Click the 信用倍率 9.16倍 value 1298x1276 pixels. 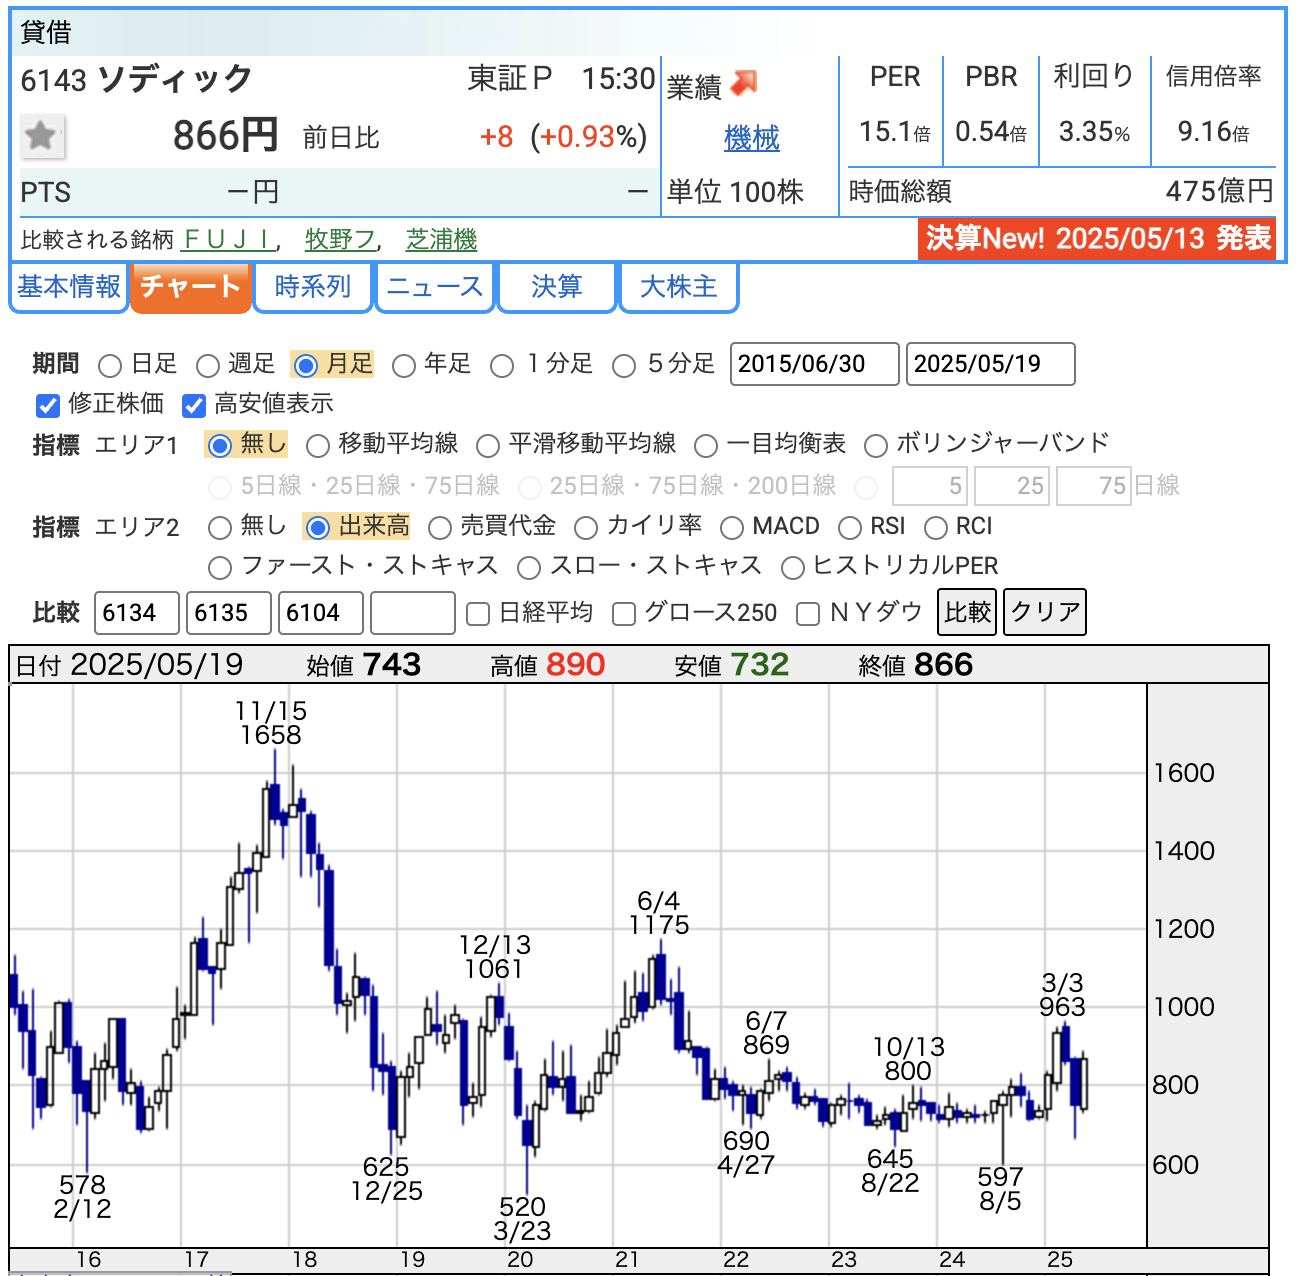(x=1214, y=132)
